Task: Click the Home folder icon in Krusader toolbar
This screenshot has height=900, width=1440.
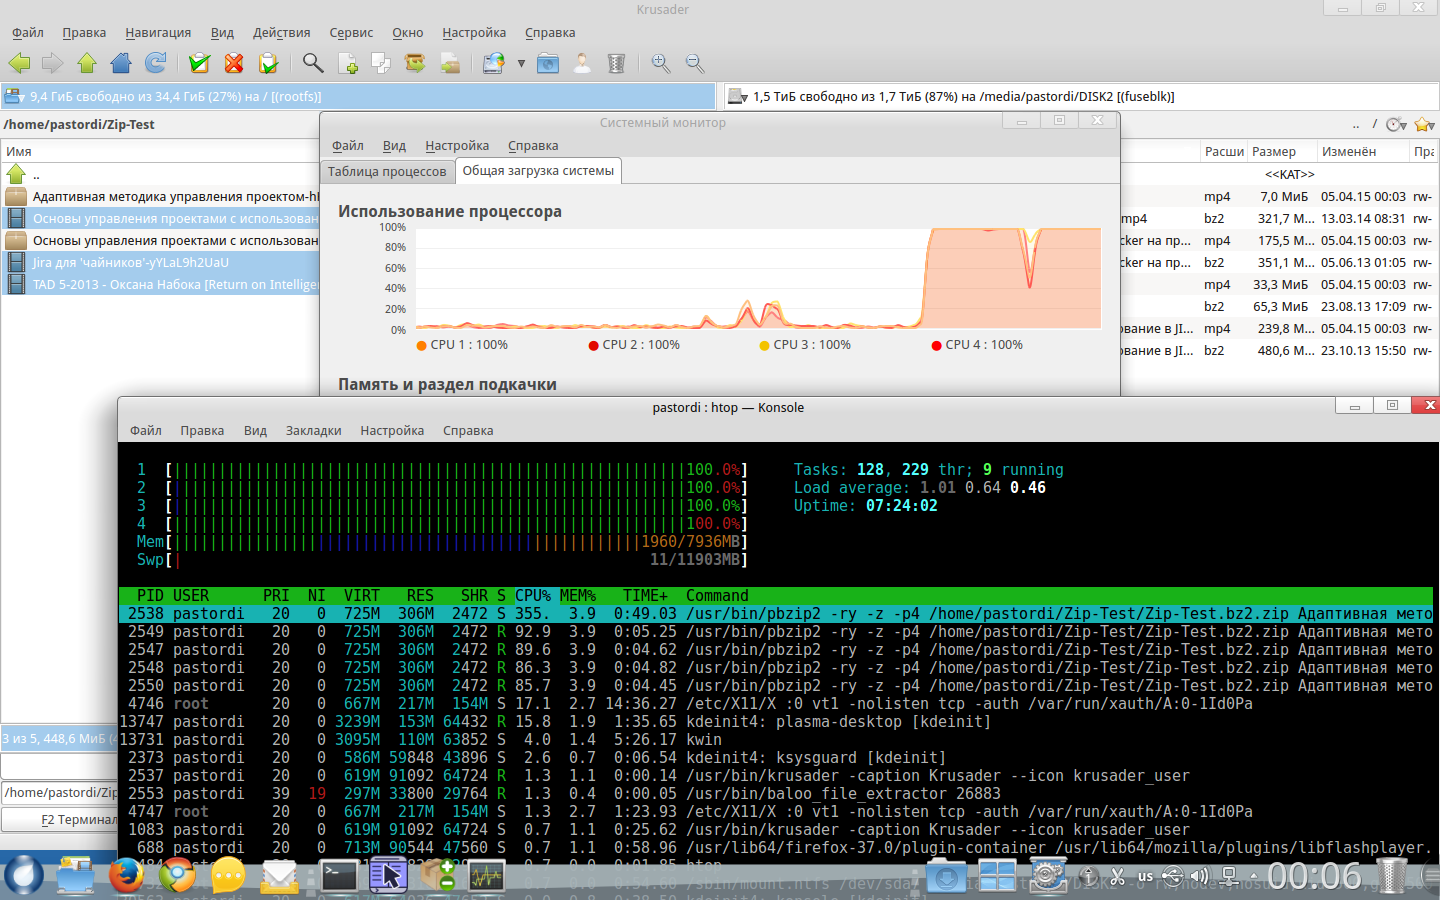Action: 121,63
